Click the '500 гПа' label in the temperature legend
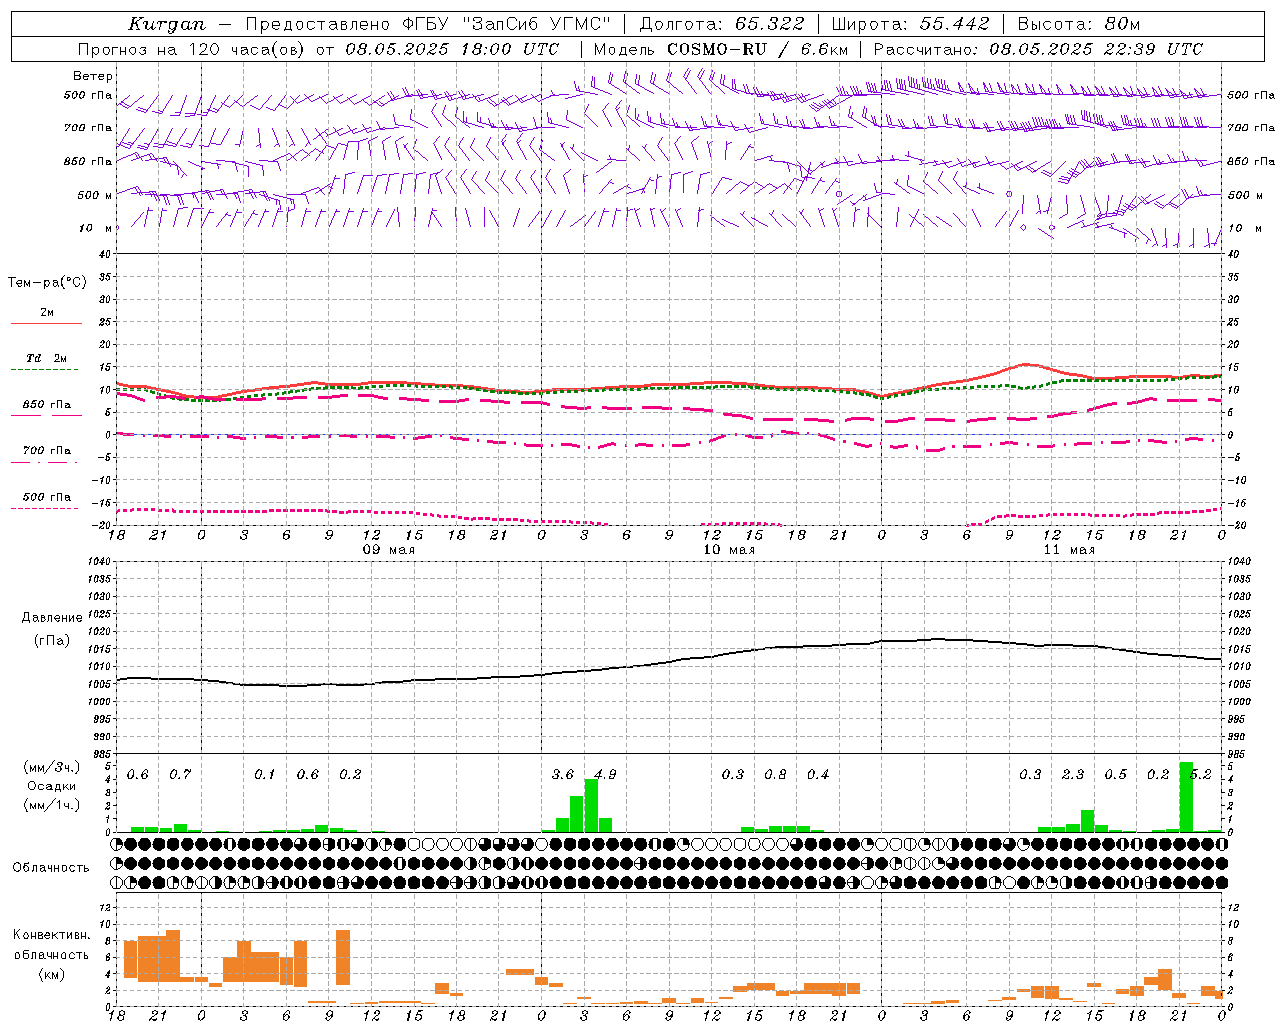This screenshot has width=1280, height=1024. pyautogui.click(x=47, y=496)
